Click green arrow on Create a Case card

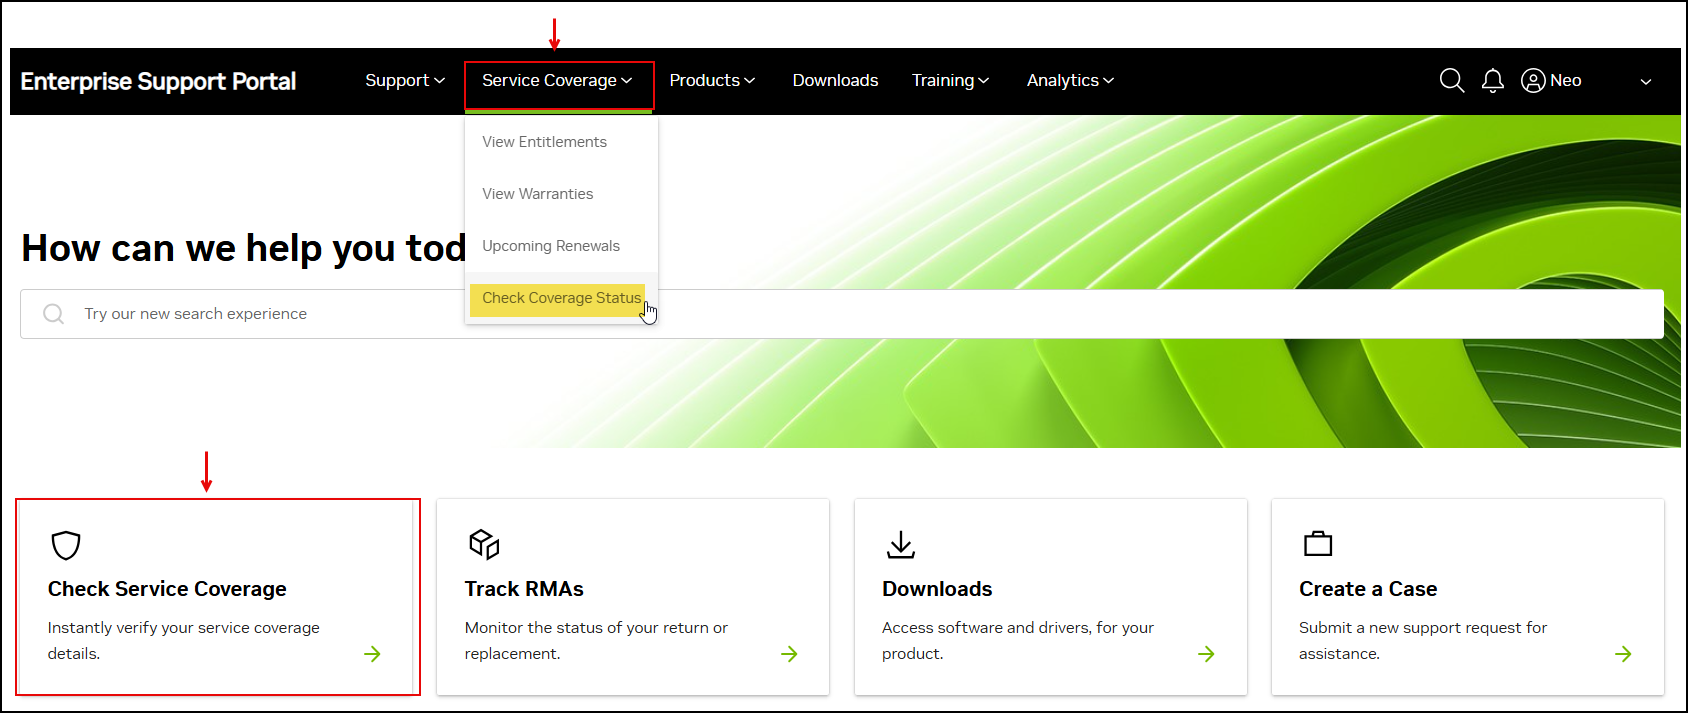[1623, 654]
